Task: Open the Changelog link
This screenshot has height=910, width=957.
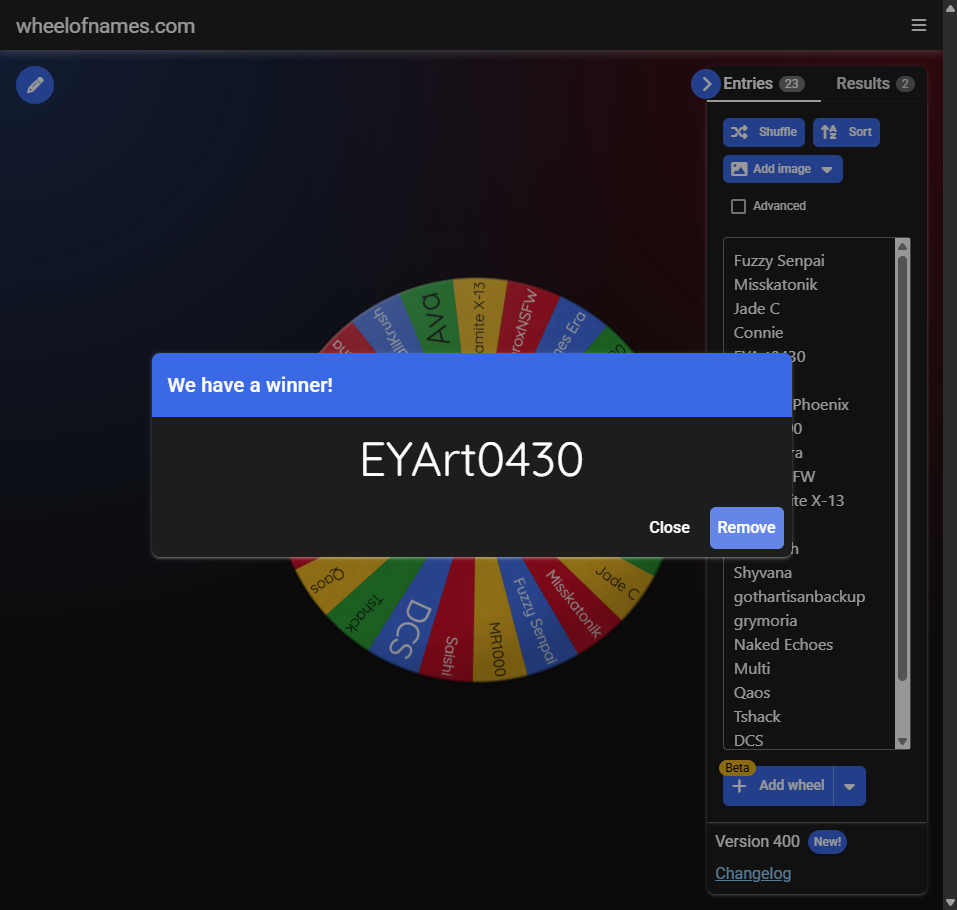Action: pos(753,873)
